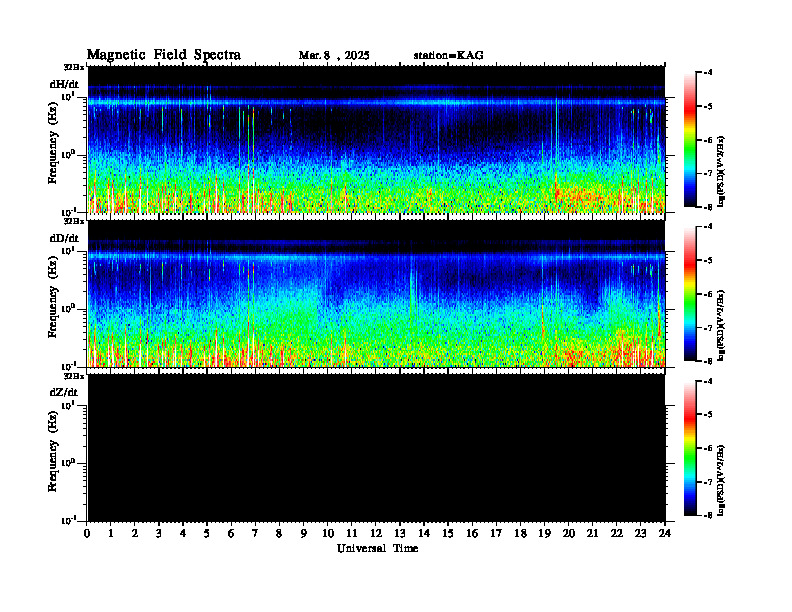Screen dimensions: 792x612
Task: Select the dZ/dt panel label
Action: (x=64, y=392)
